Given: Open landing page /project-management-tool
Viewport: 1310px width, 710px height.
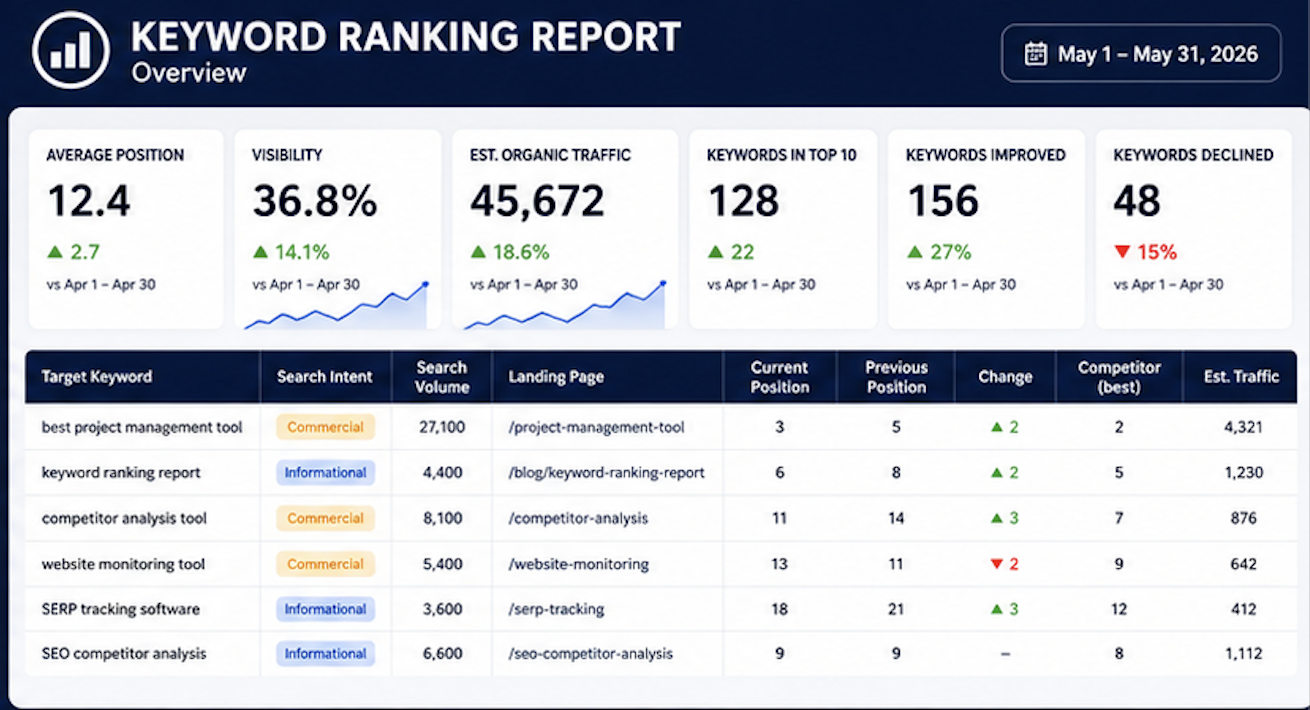Looking at the screenshot, I should pos(597,427).
